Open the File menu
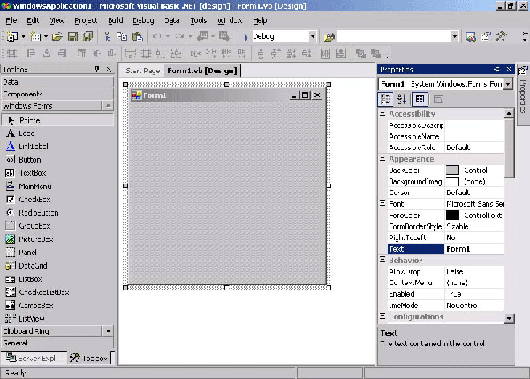Screen dimensions: 530x379 point(11,21)
